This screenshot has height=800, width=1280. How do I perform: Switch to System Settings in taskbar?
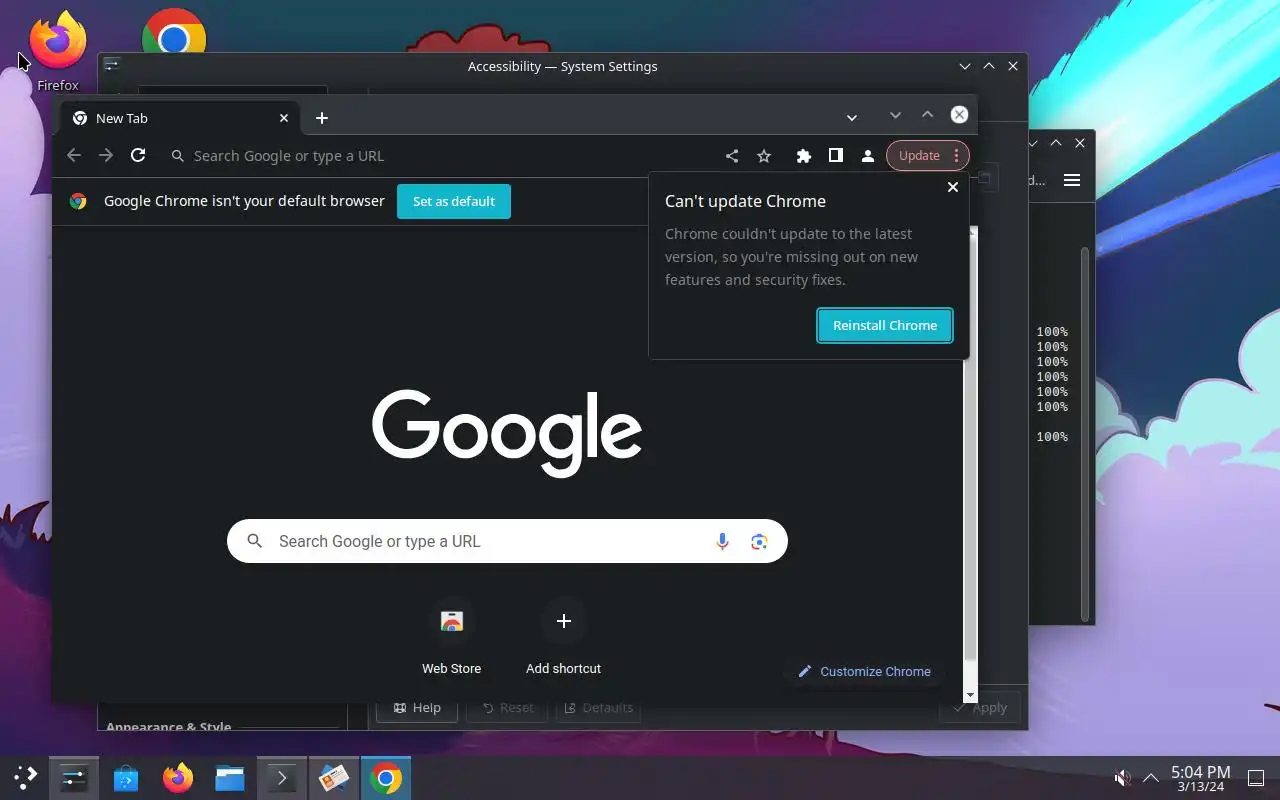click(74, 777)
